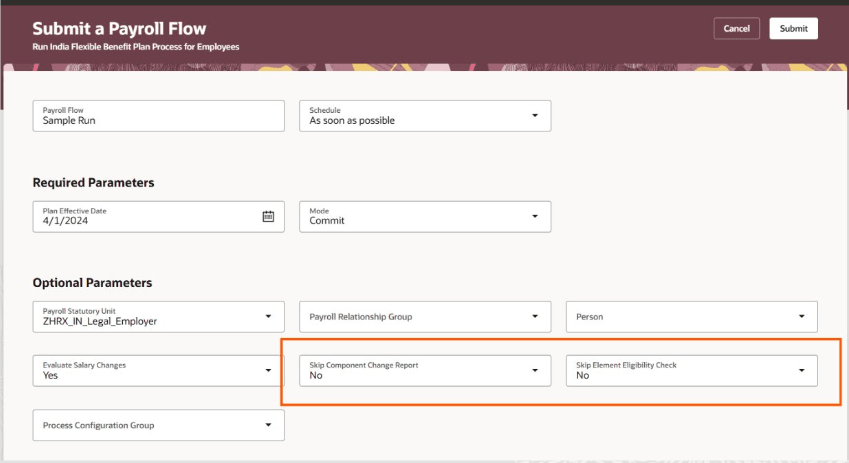
Task: Click 'No' under Skip Element Eligibility Check
Action: tap(583, 375)
